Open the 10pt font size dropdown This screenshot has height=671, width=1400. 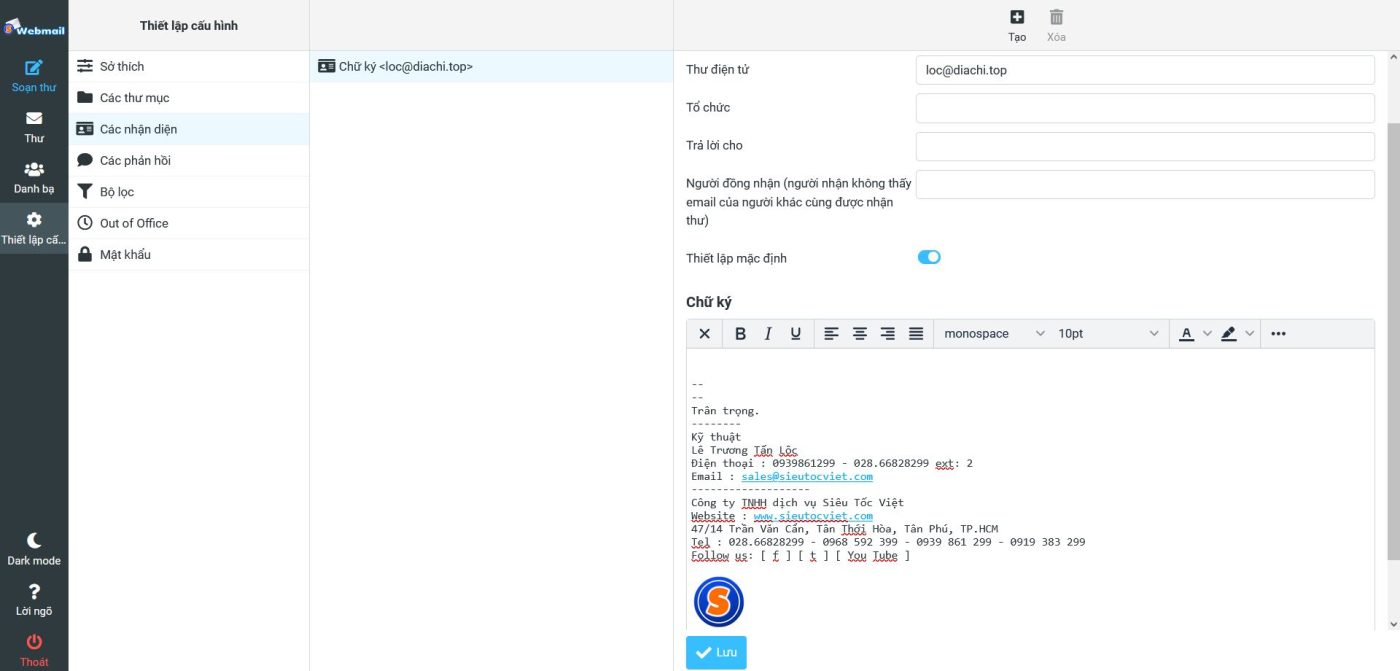(x=1109, y=334)
